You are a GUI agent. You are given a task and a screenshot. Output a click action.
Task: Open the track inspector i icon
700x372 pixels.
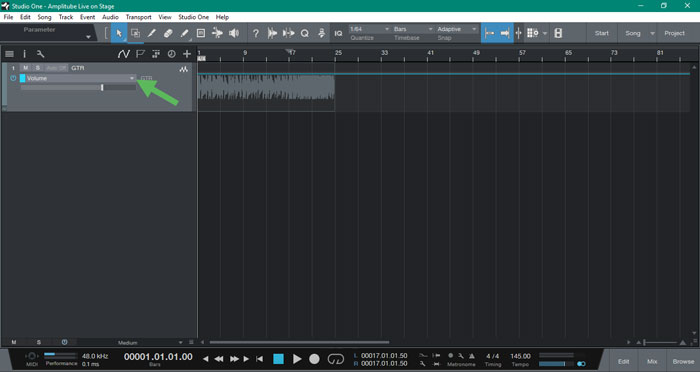25,54
